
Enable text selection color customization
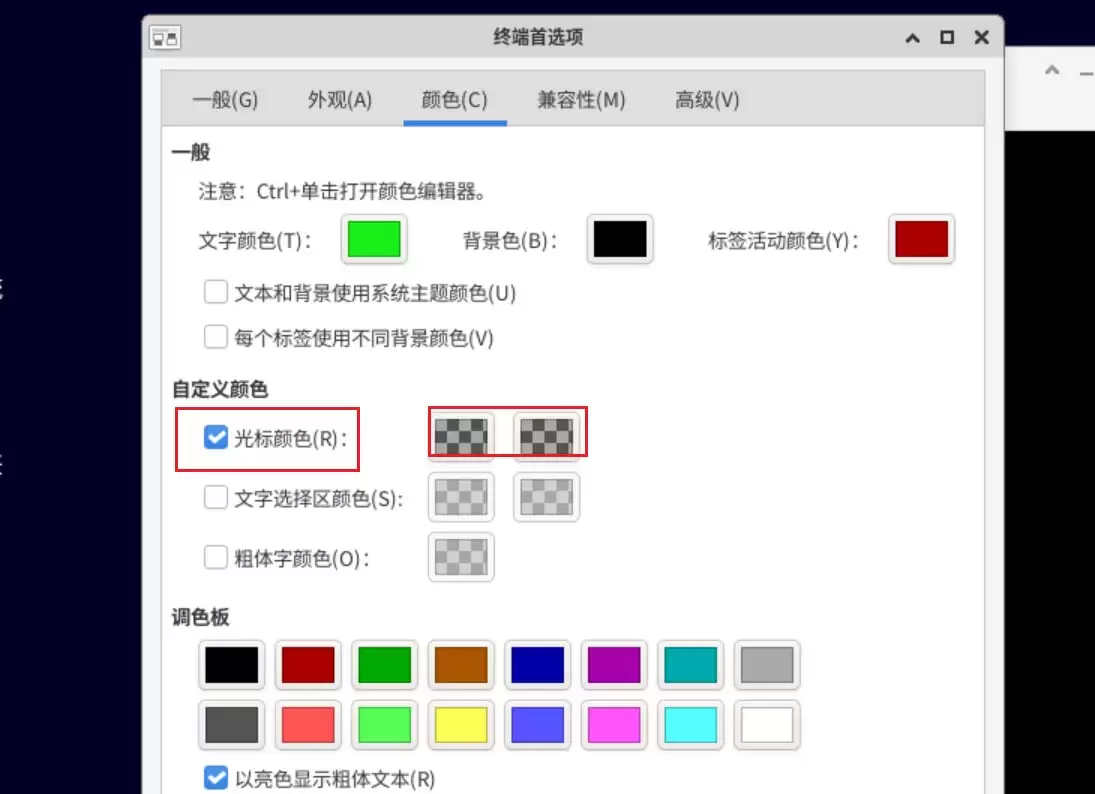point(216,497)
